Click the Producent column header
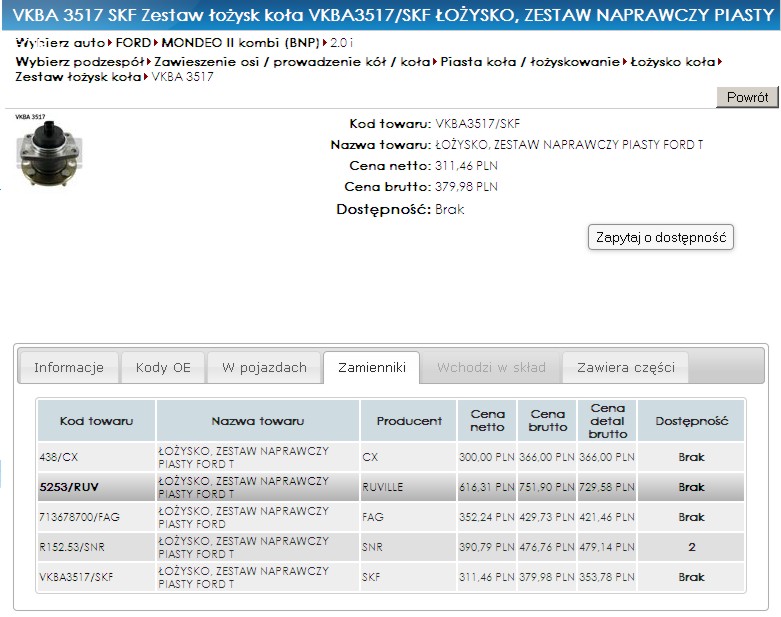 coord(409,421)
